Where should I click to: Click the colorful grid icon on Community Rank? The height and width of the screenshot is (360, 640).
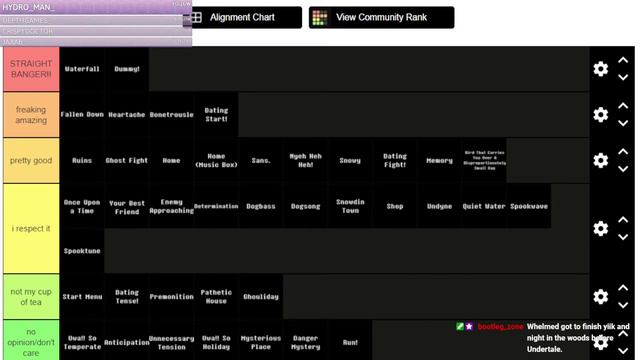(x=320, y=18)
